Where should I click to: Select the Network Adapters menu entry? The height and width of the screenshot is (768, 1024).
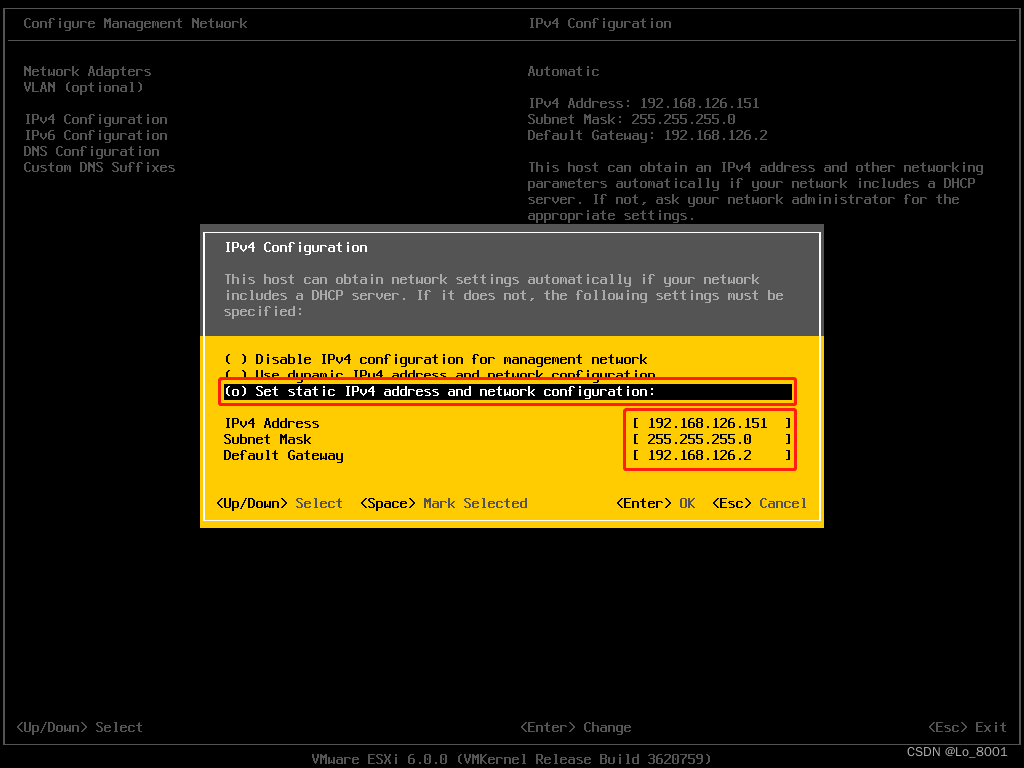(x=87, y=71)
